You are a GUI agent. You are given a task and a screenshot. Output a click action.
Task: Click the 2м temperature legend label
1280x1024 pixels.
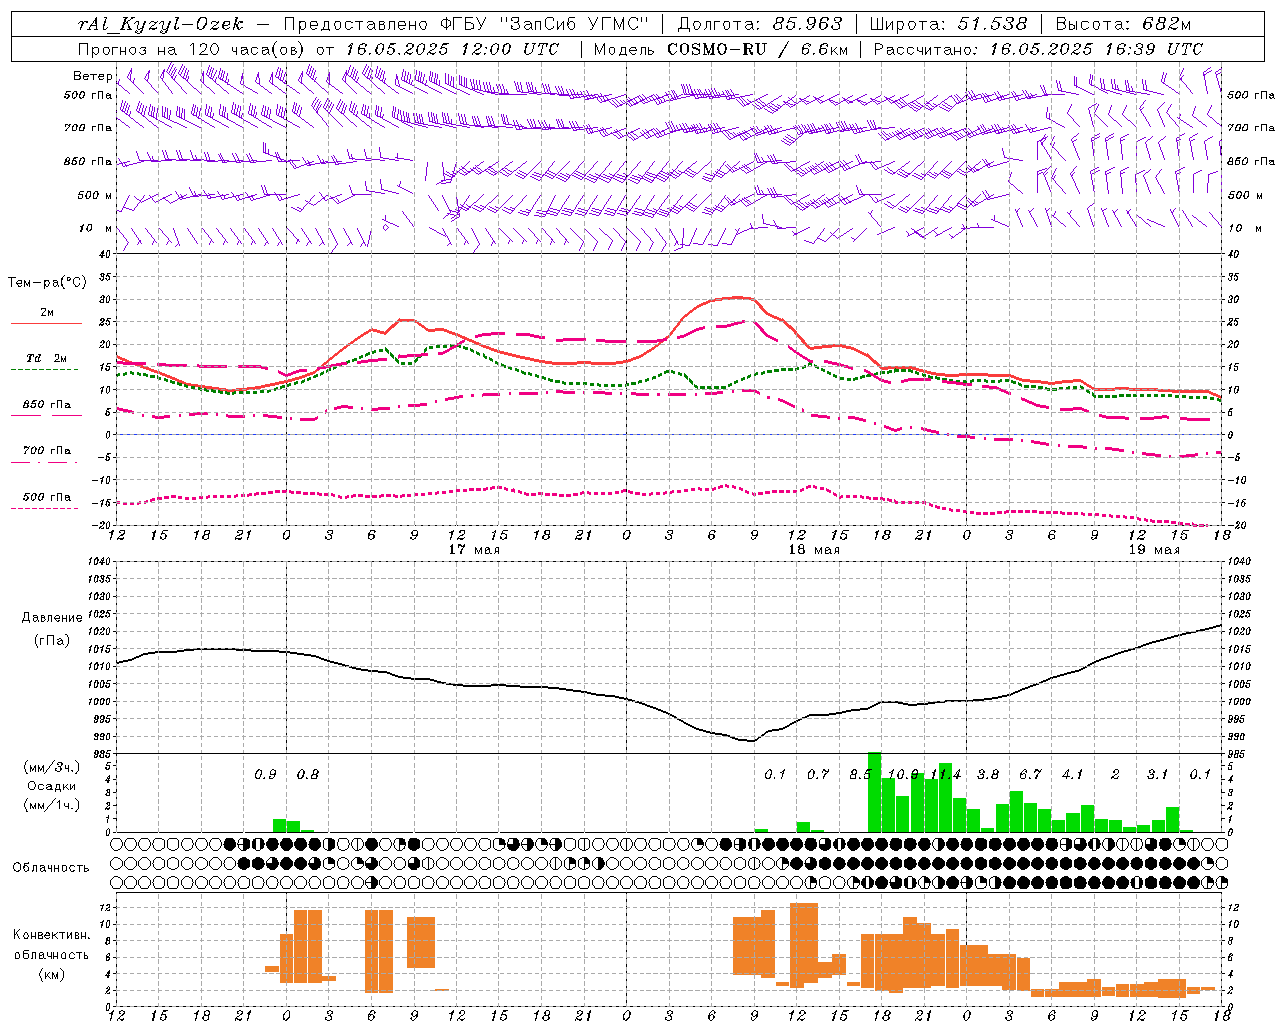point(47,313)
